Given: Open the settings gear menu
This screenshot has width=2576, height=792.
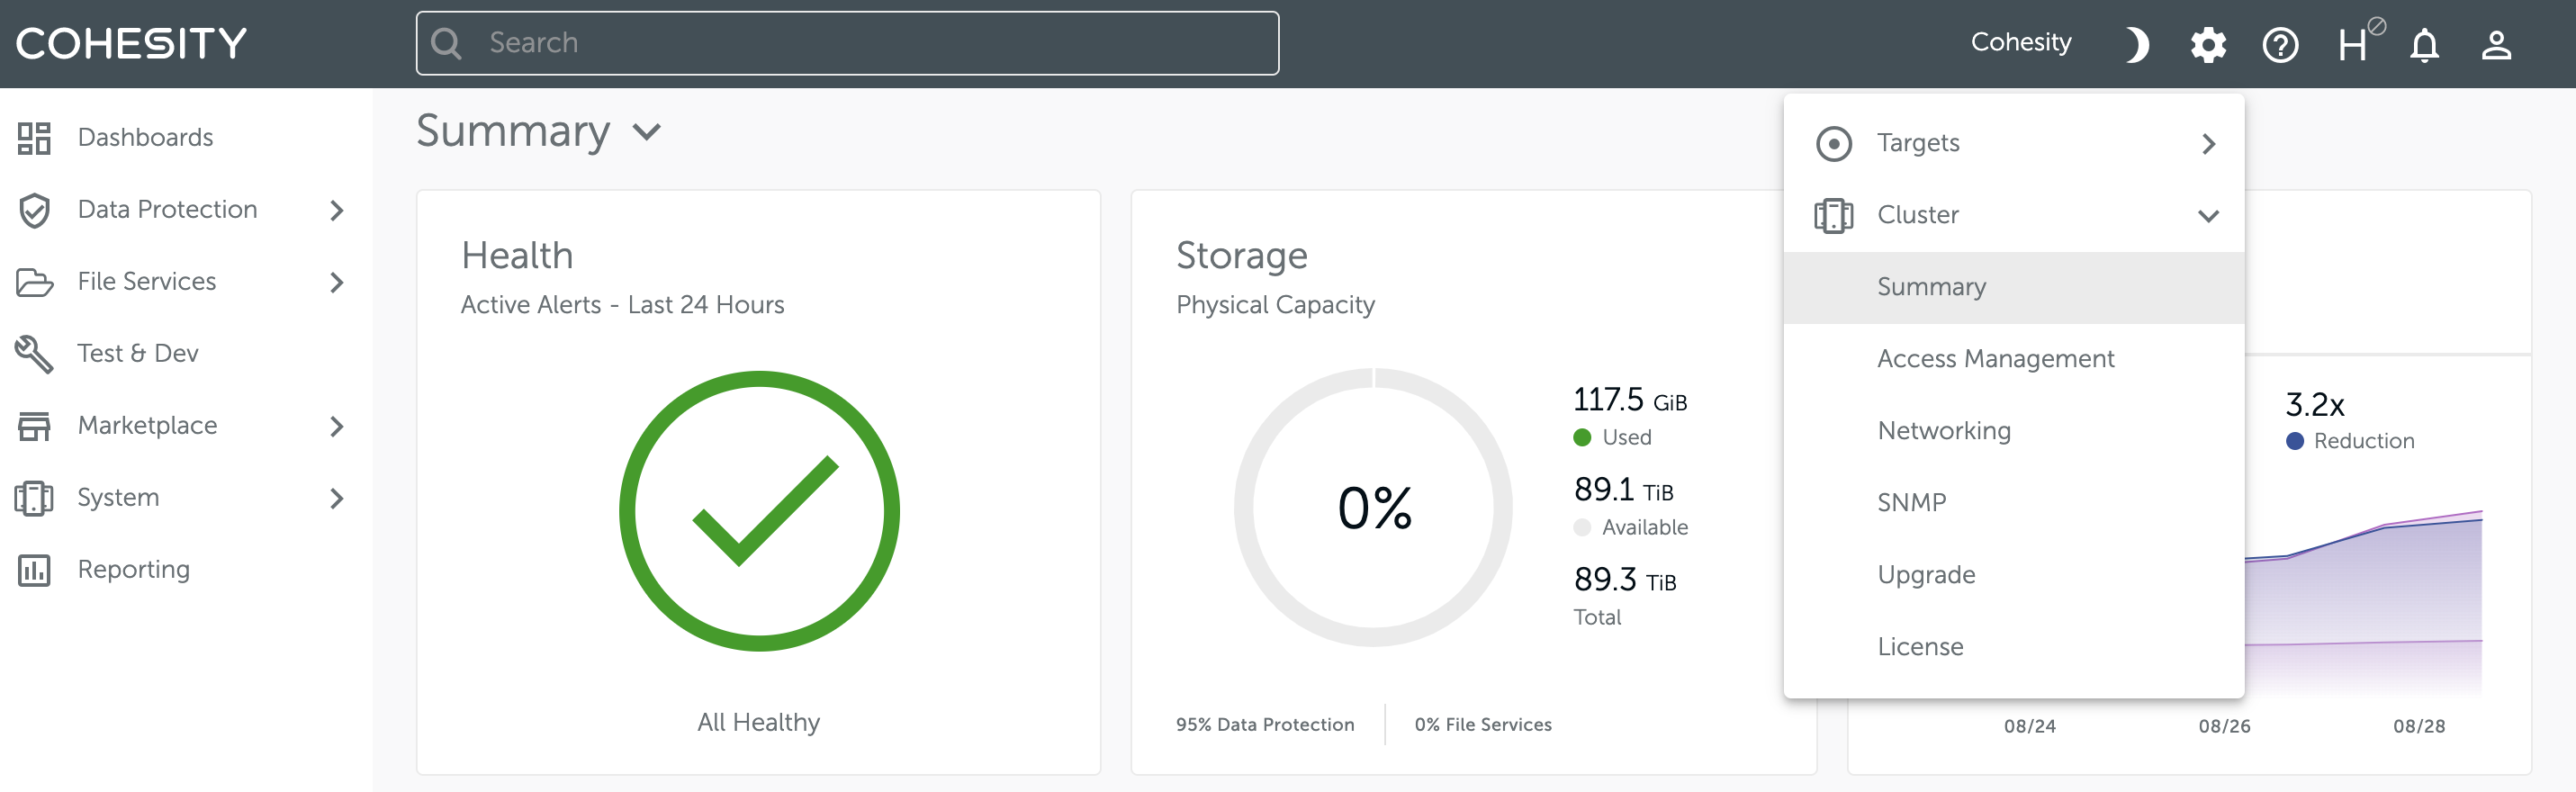Looking at the screenshot, I should 2208,44.
